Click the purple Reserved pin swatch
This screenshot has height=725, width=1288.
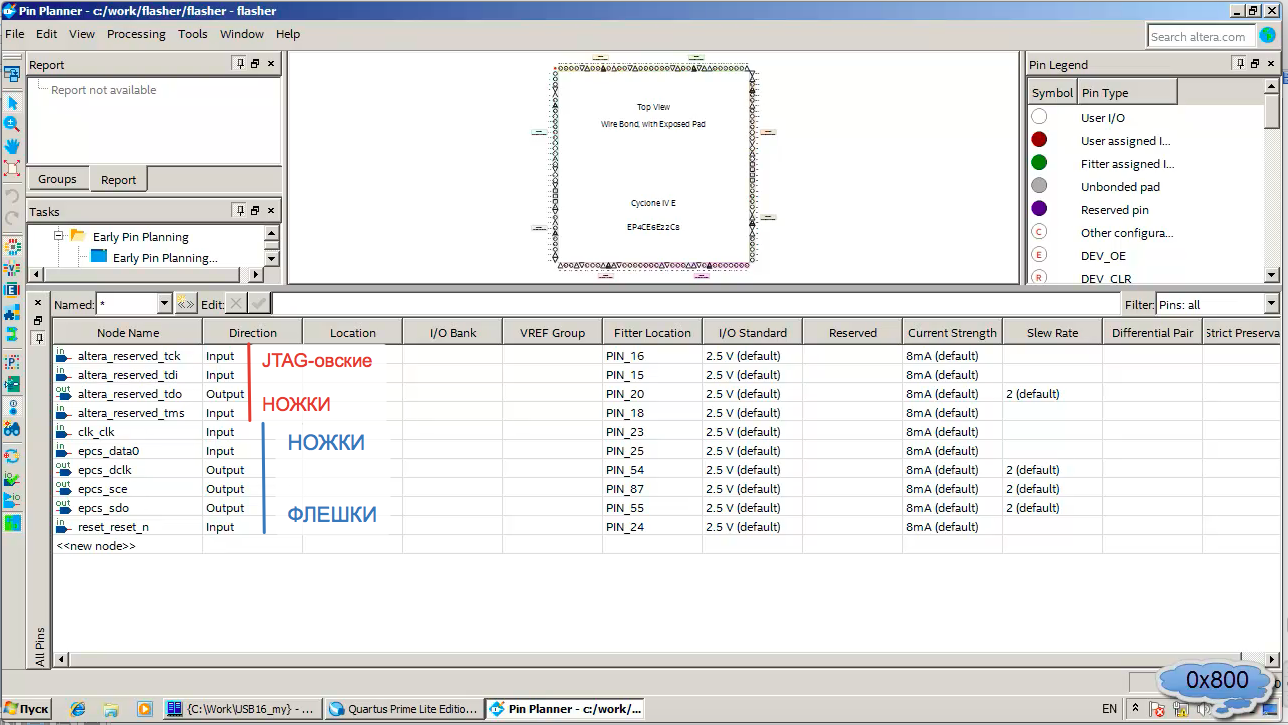(1040, 209)
